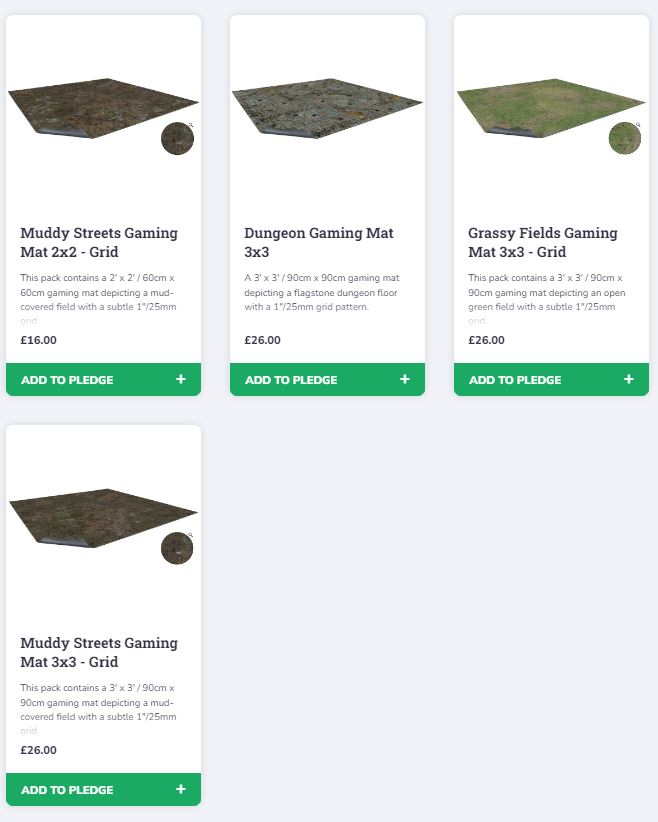Click the plus icon on Grassy Fields card

[629, 380]
